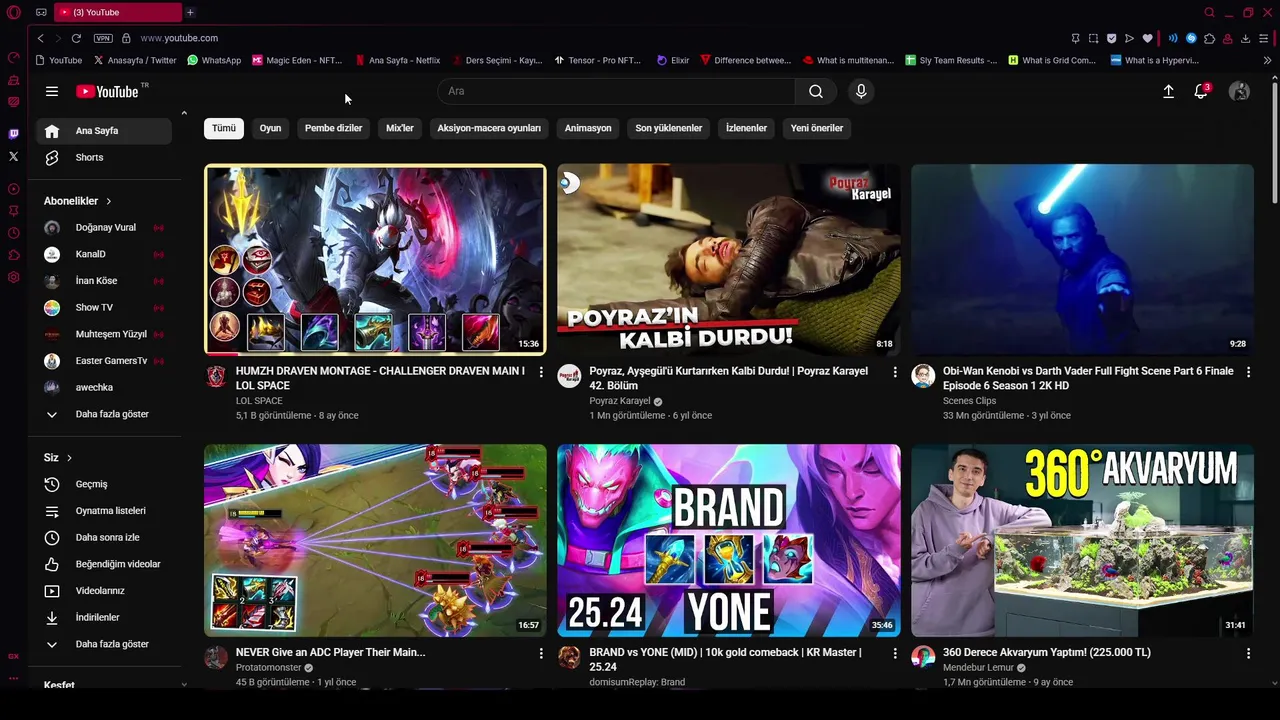1280x720 pixels.
Task: Open options menu for HUMZH DRAVEN MONTAGE video
Action: pyautogui.click(x=541, y=372)
